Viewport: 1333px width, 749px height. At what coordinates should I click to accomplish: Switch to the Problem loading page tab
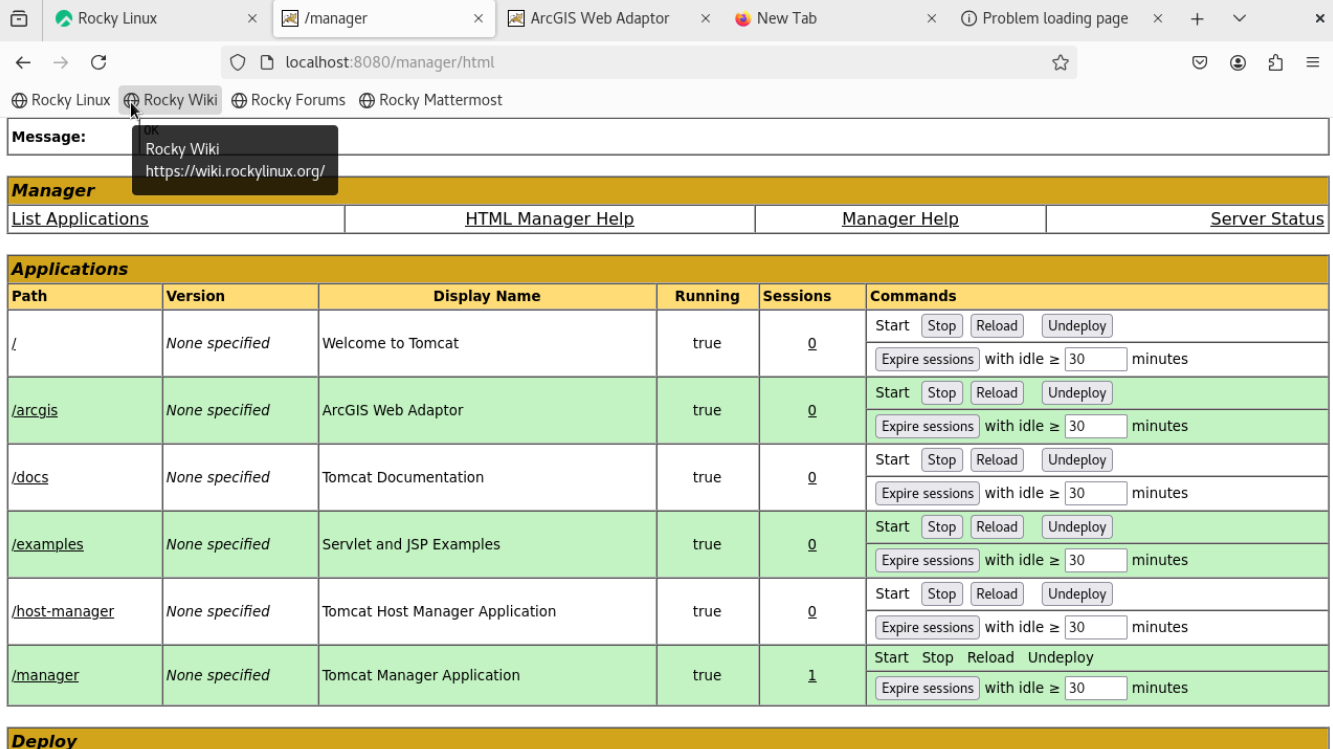[x=1063, y=18]
